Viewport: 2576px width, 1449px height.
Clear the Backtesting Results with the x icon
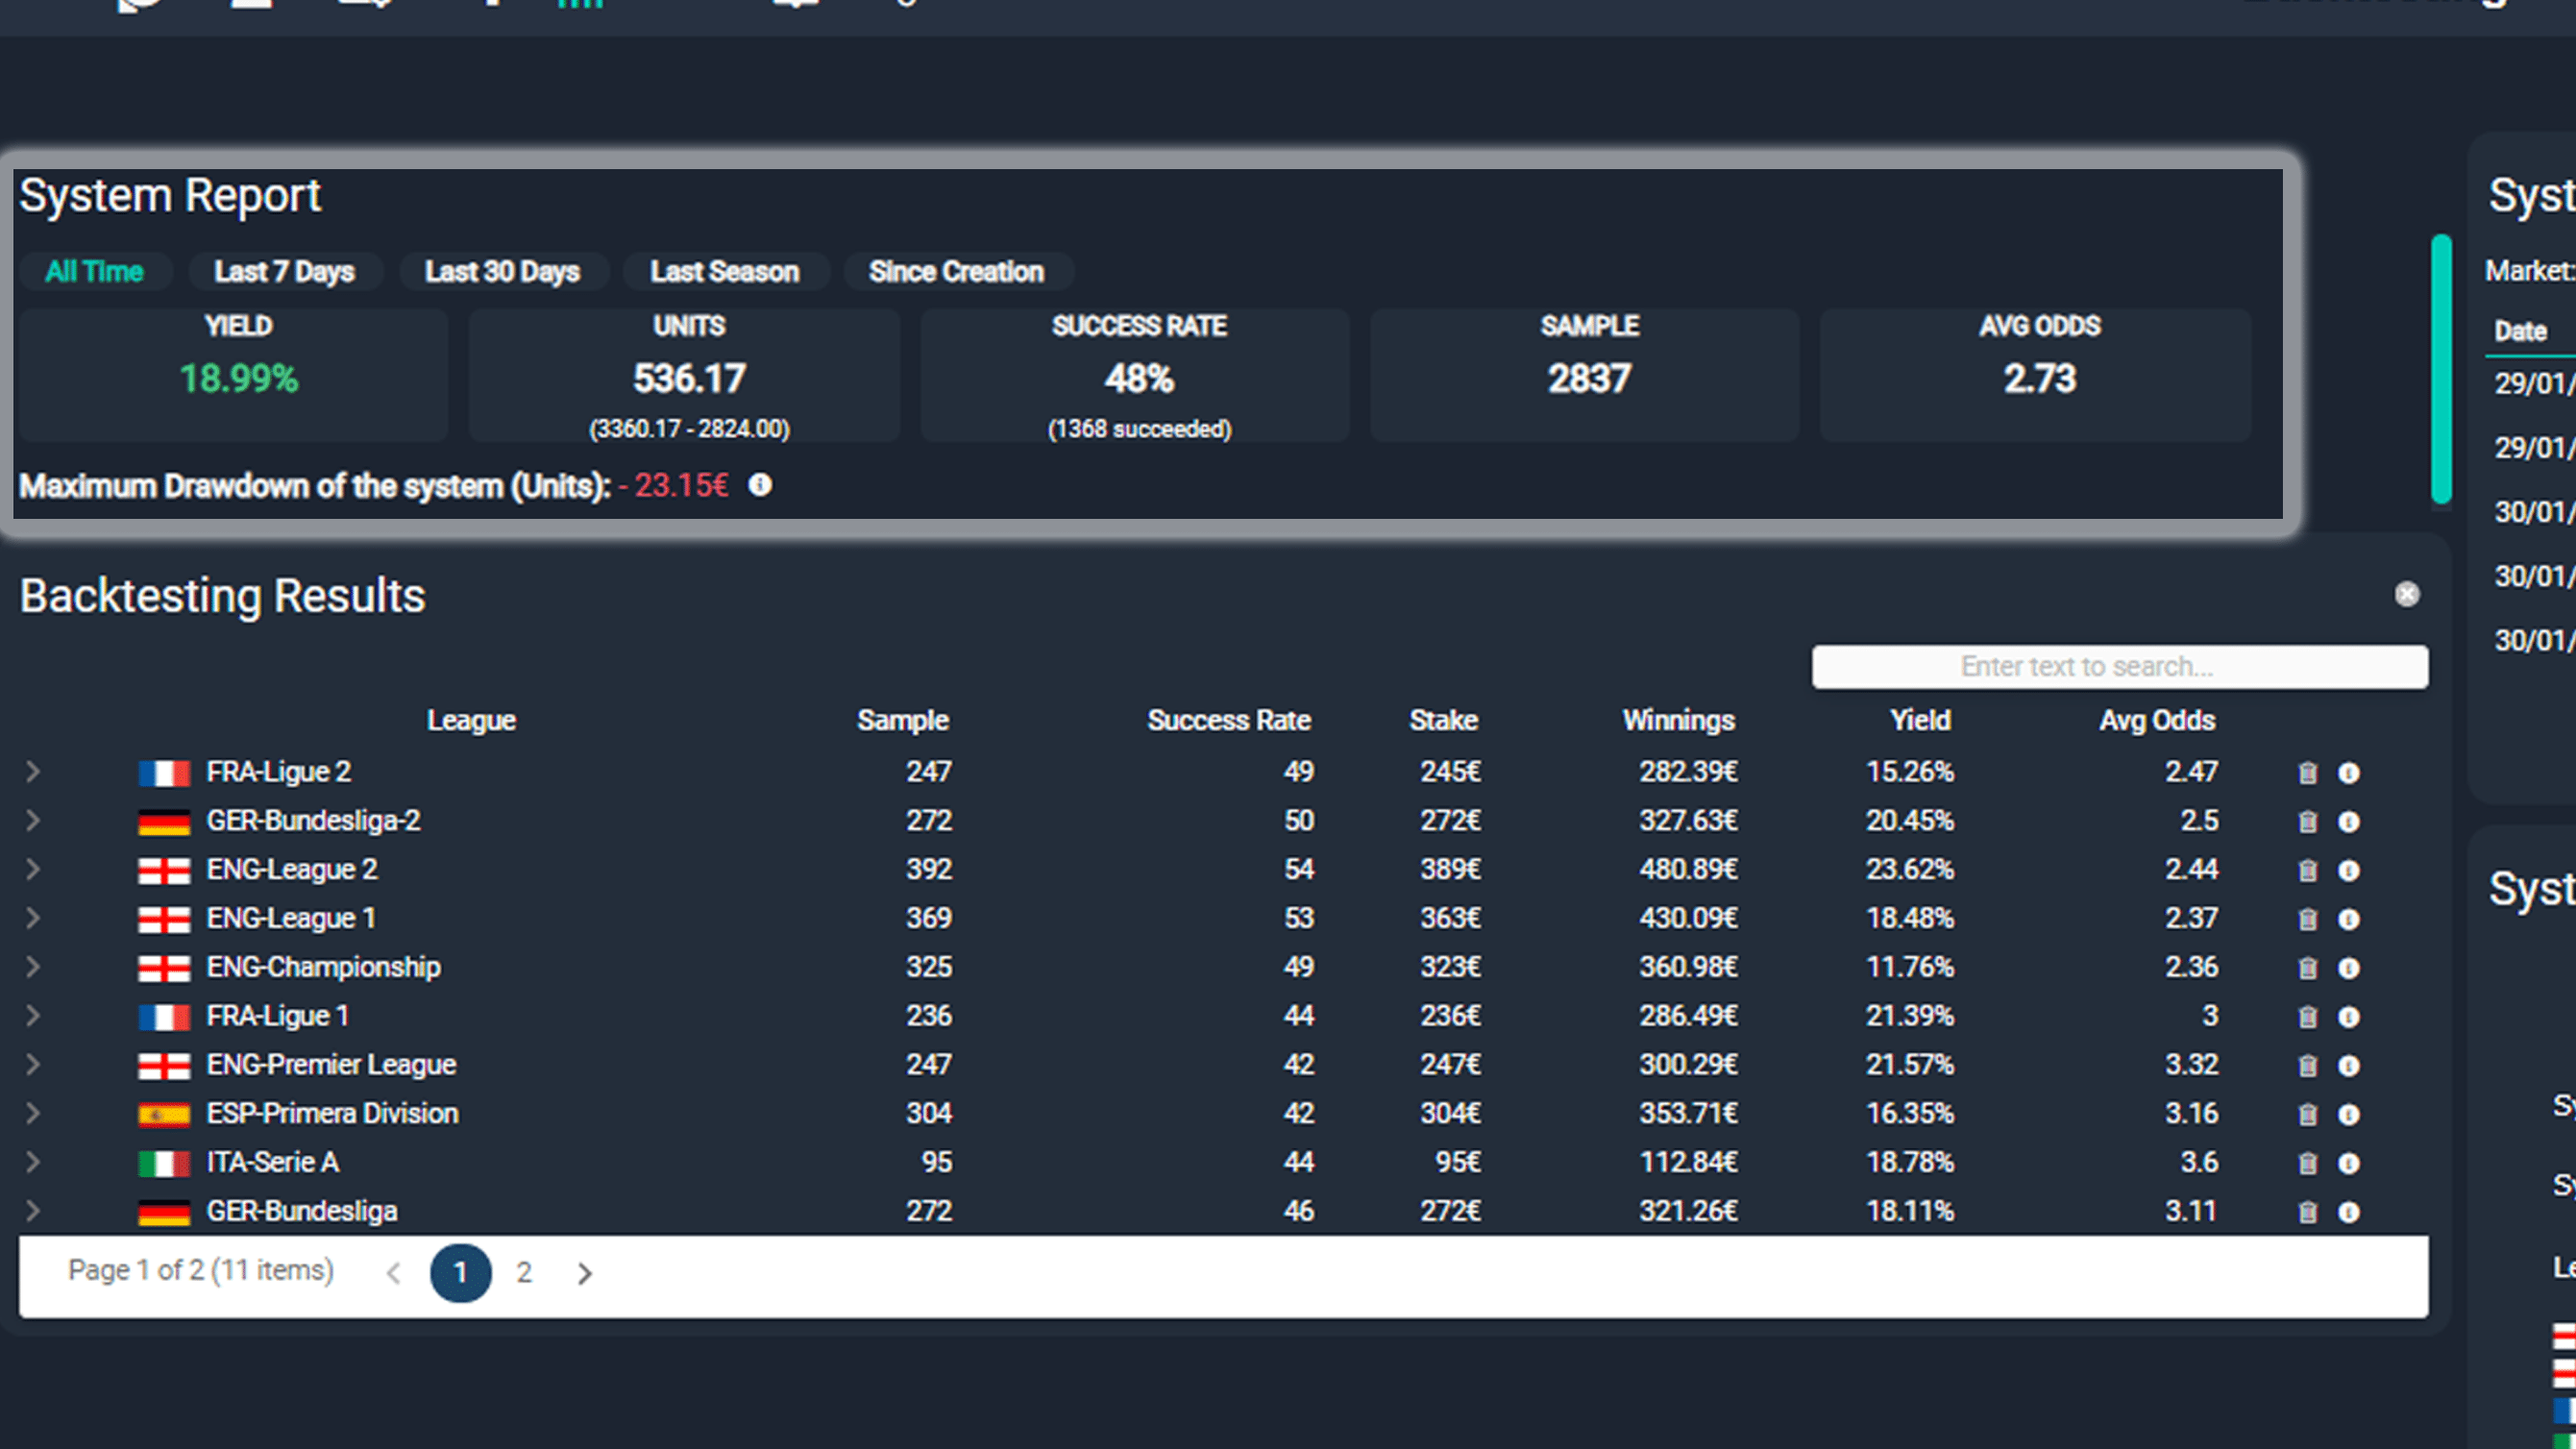(x=2407, y=594)
